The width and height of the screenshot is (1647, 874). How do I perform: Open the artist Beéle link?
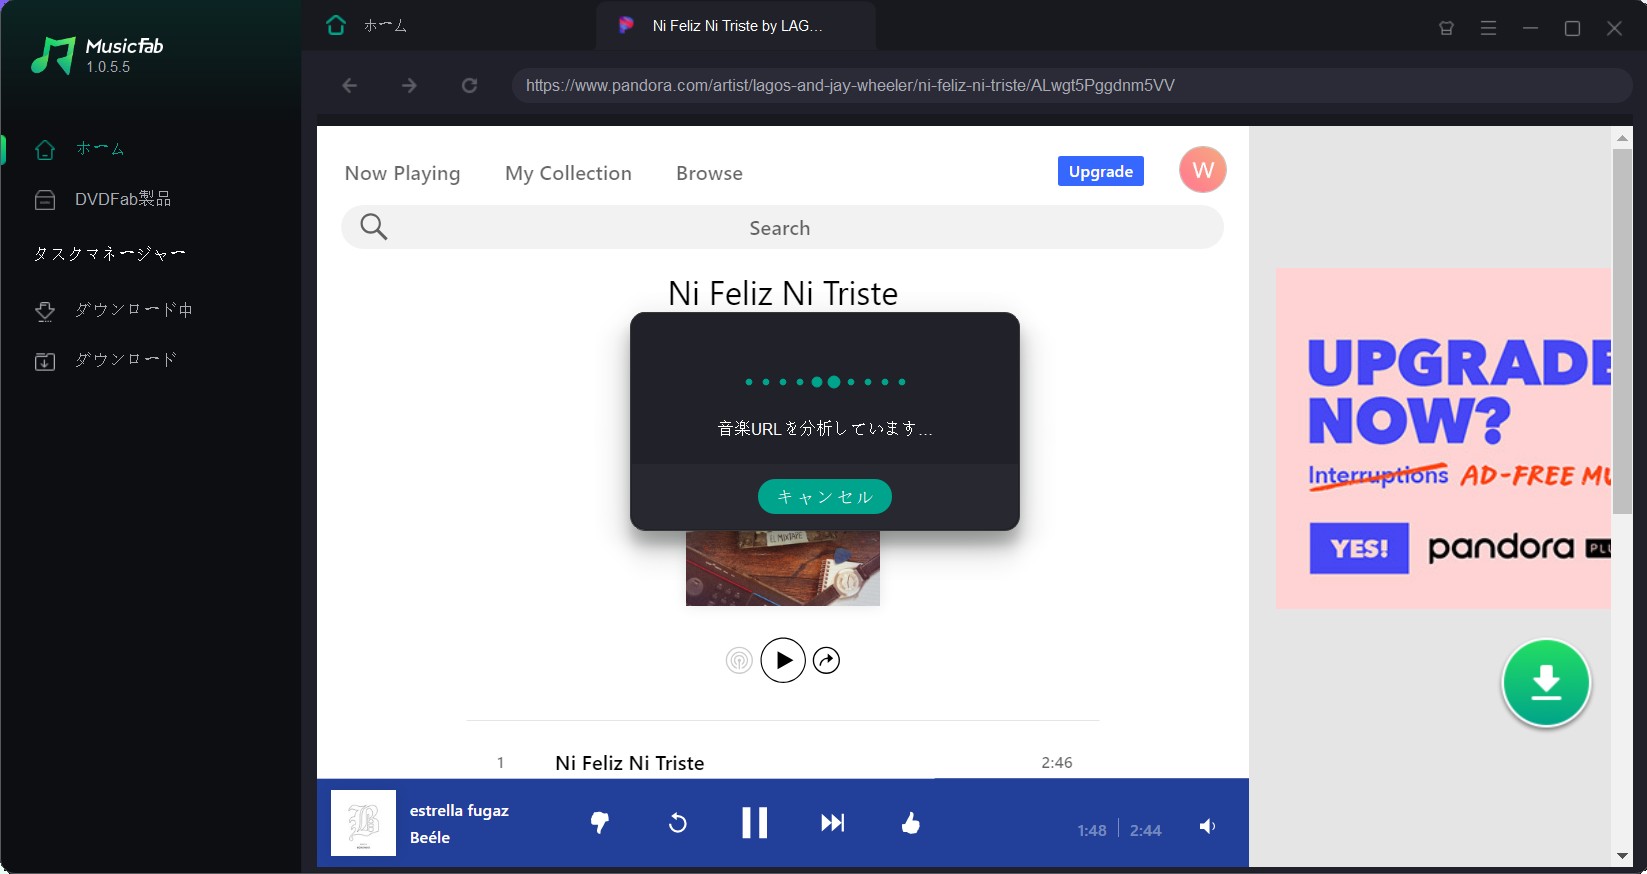(430, 838)
